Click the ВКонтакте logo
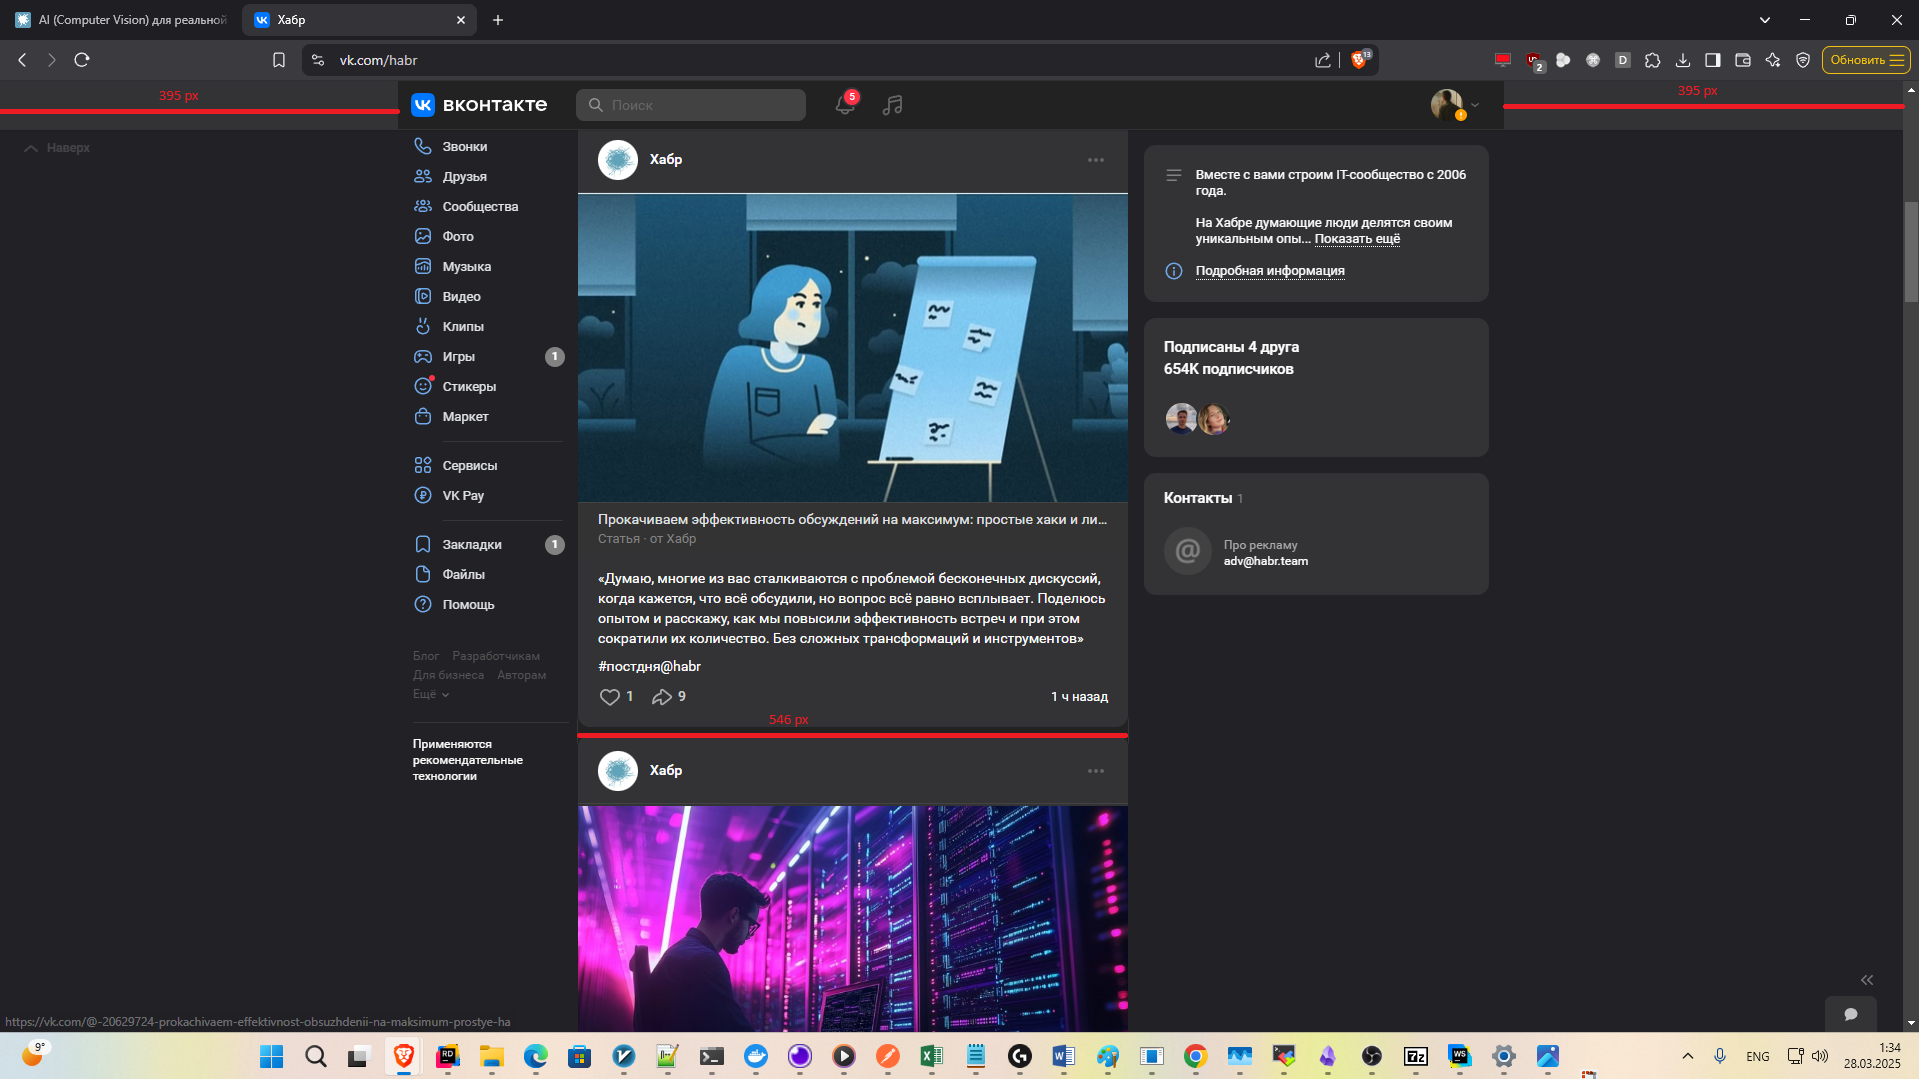Viewport: 1919px width, 1079px height. tap(479, 105)
